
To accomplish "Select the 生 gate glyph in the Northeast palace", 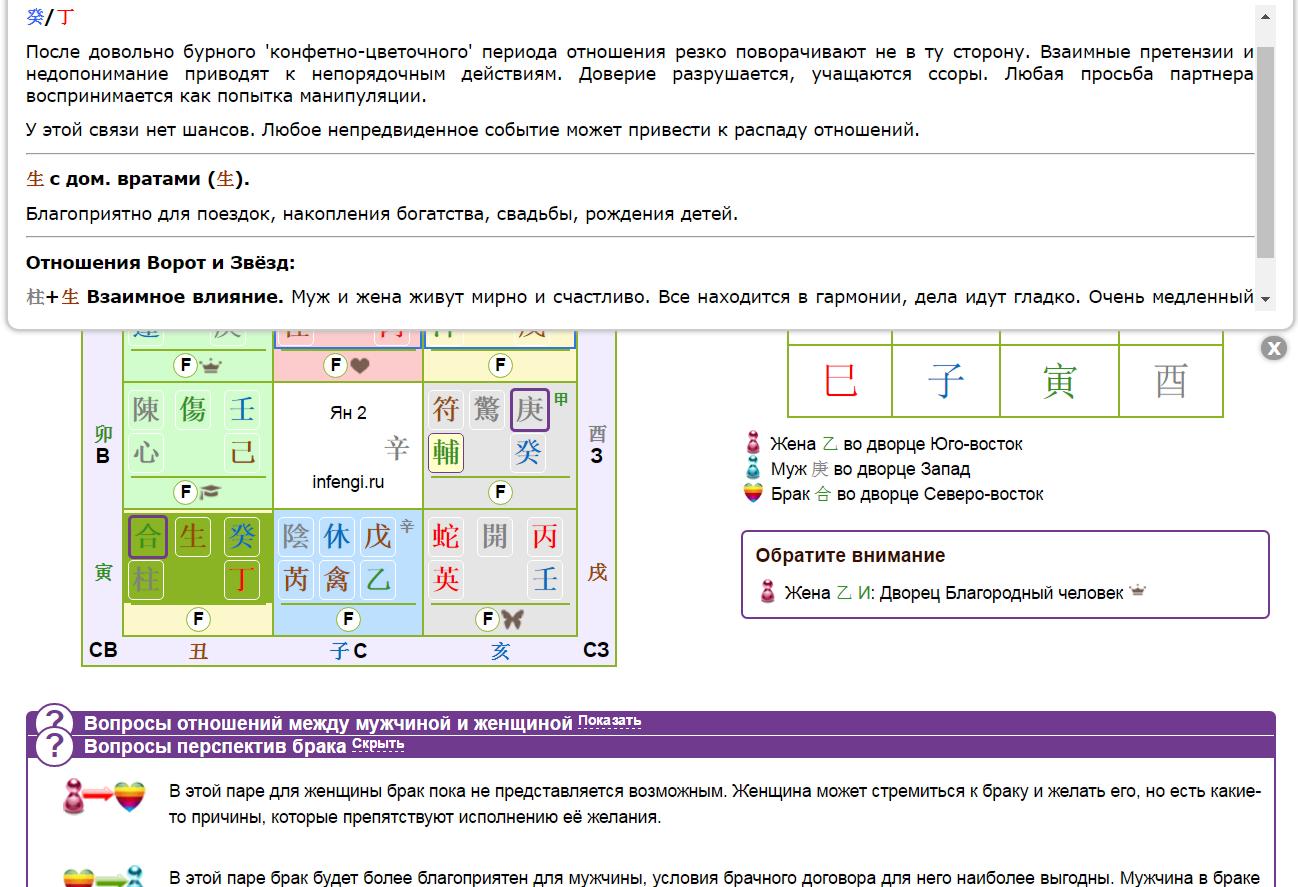I will (x=193, y=537).
